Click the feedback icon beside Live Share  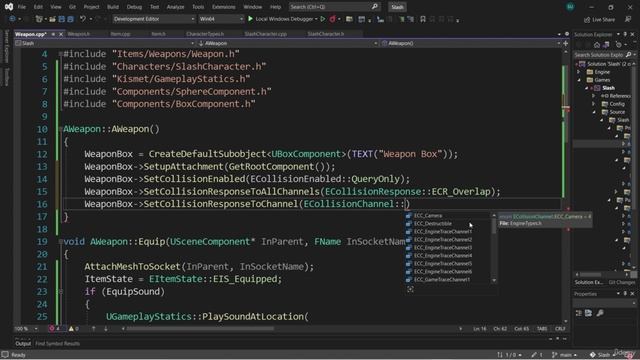click(x=628, y=19)
